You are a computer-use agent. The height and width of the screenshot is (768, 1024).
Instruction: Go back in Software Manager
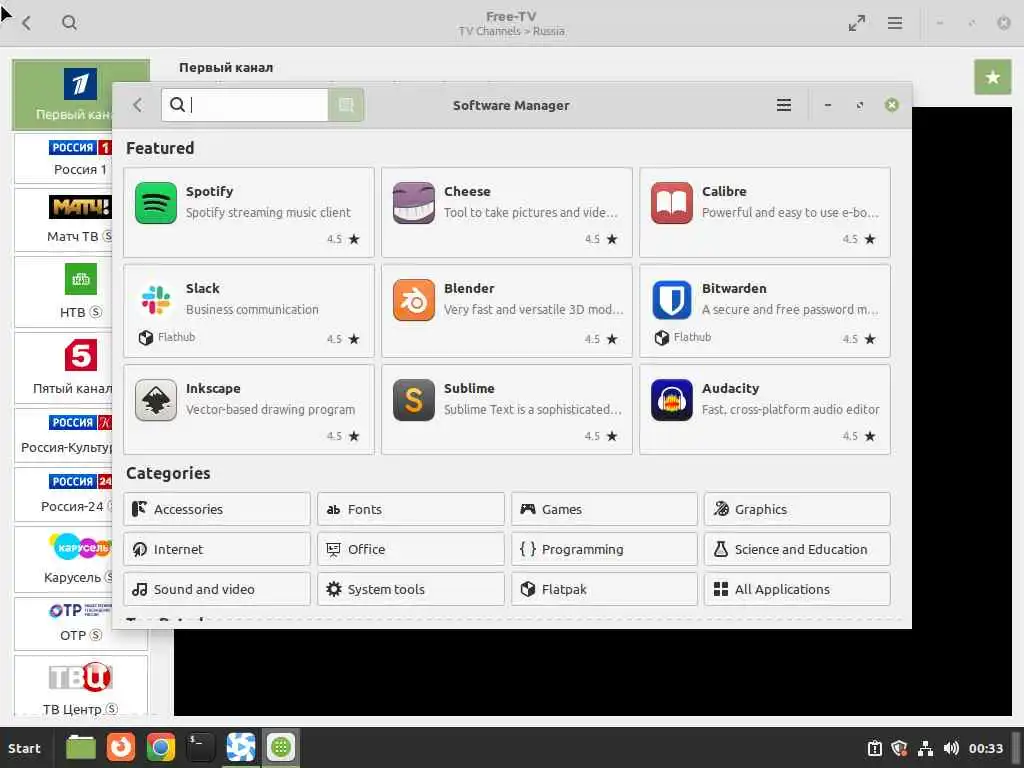click(138, 105)
